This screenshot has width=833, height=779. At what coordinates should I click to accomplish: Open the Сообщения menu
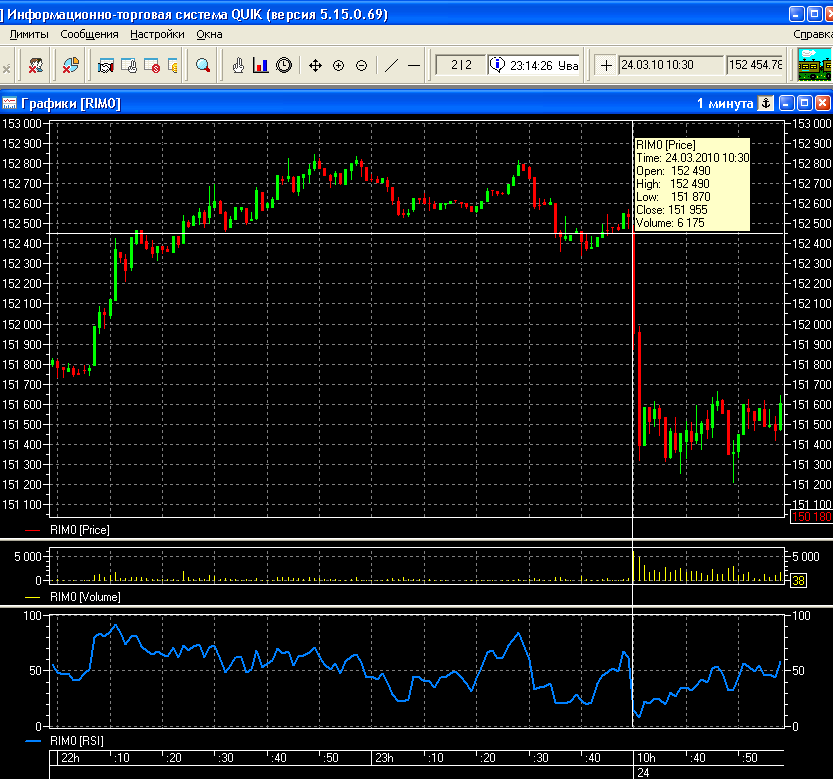click(x=88, y=34)
